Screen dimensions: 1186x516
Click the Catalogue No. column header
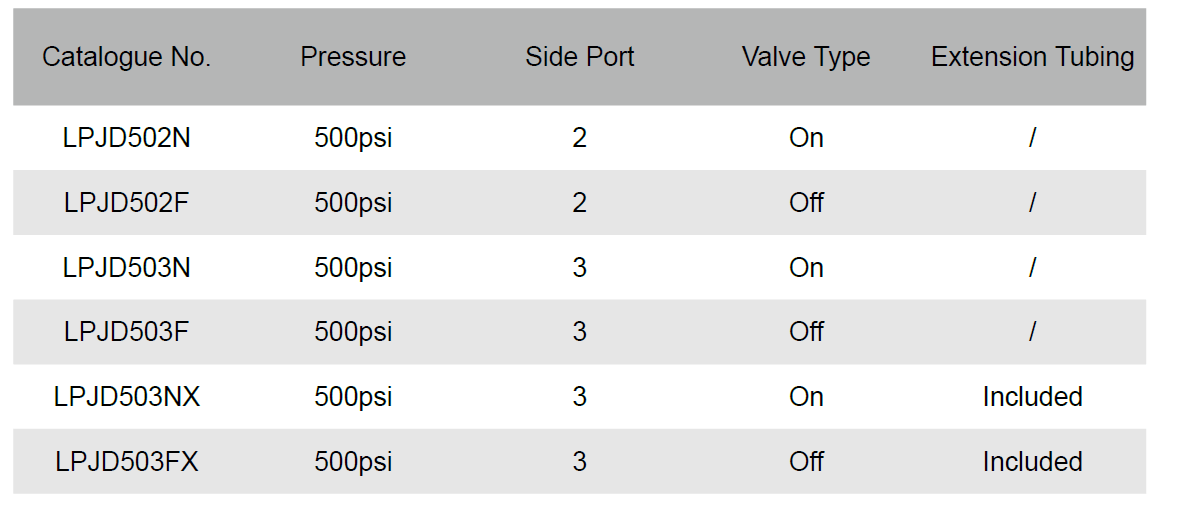127,57
